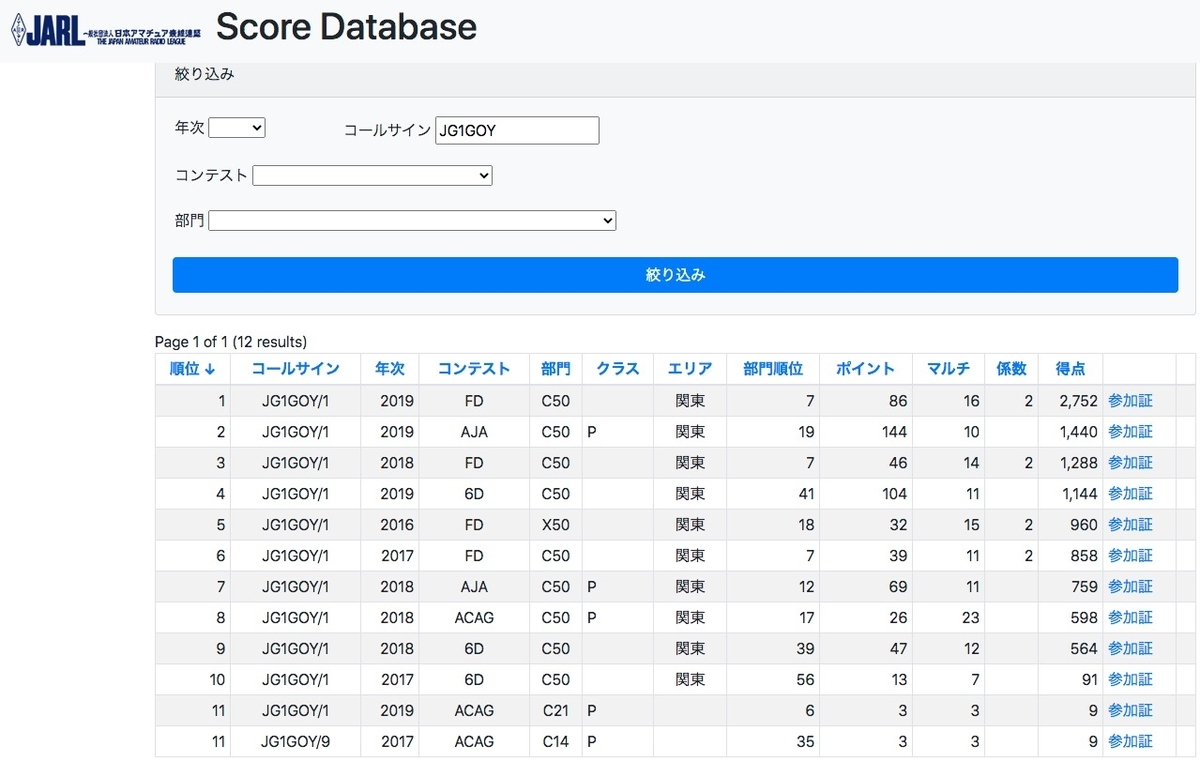
Task: Click C14 department cell
Action: click(555, 742)
